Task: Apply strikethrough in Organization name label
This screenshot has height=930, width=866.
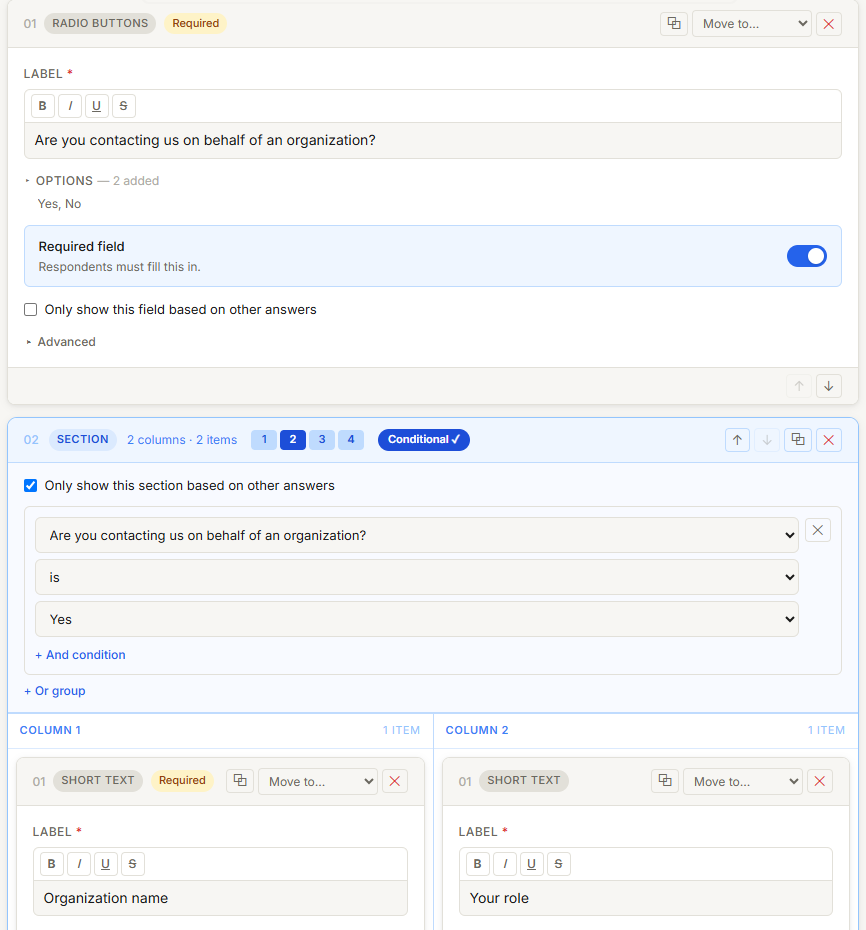Action: click(132, 864)
